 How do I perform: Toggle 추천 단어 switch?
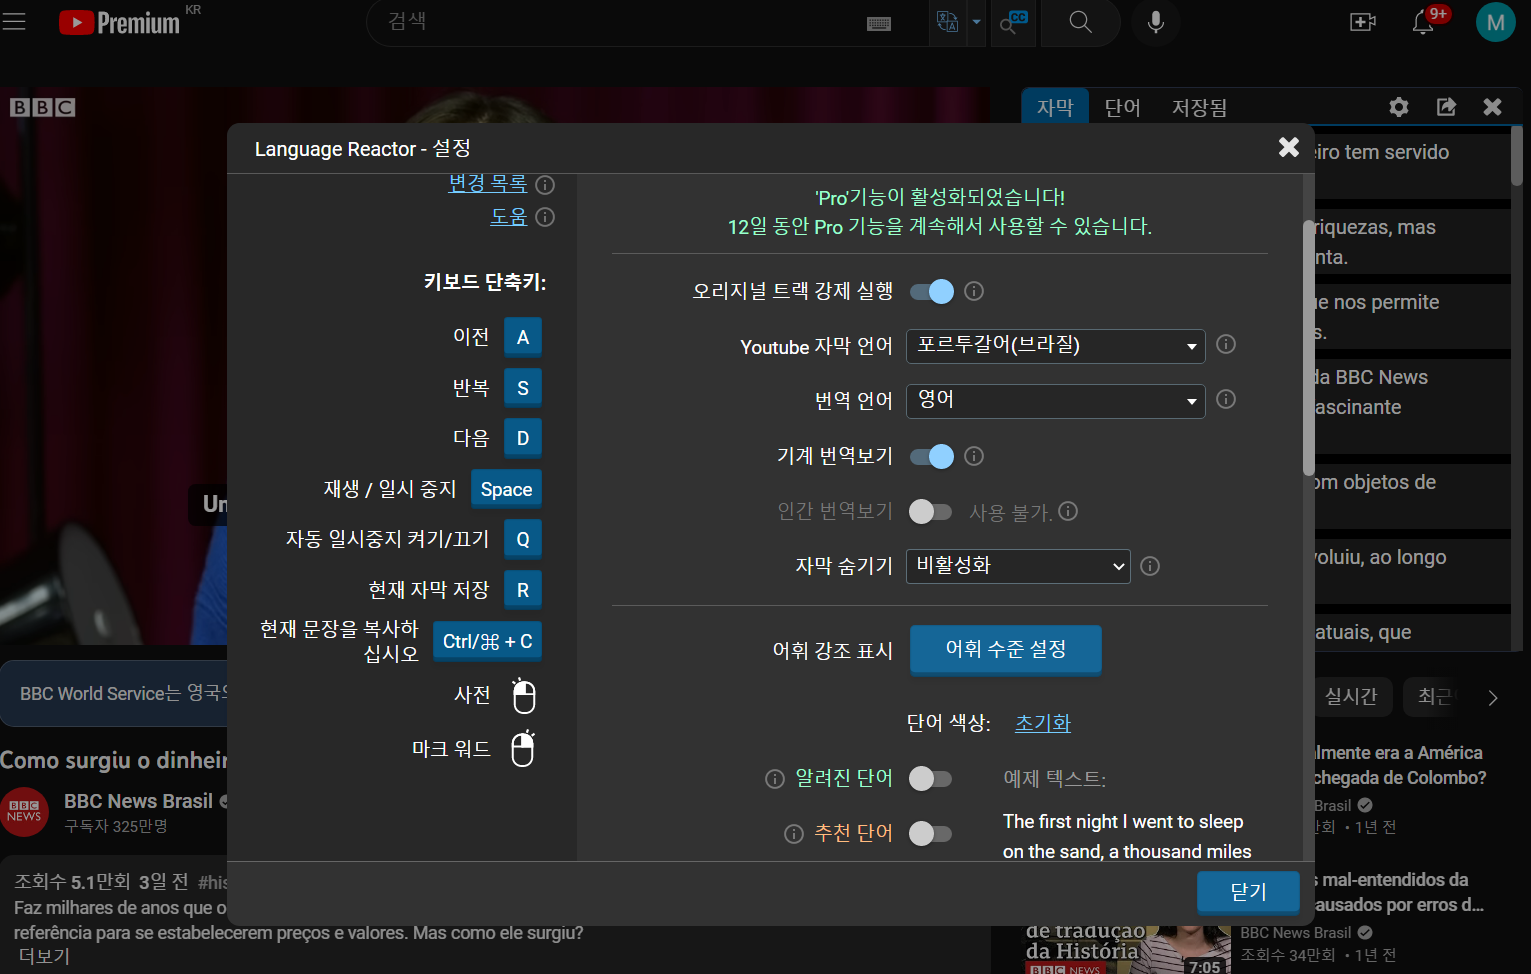930,834
